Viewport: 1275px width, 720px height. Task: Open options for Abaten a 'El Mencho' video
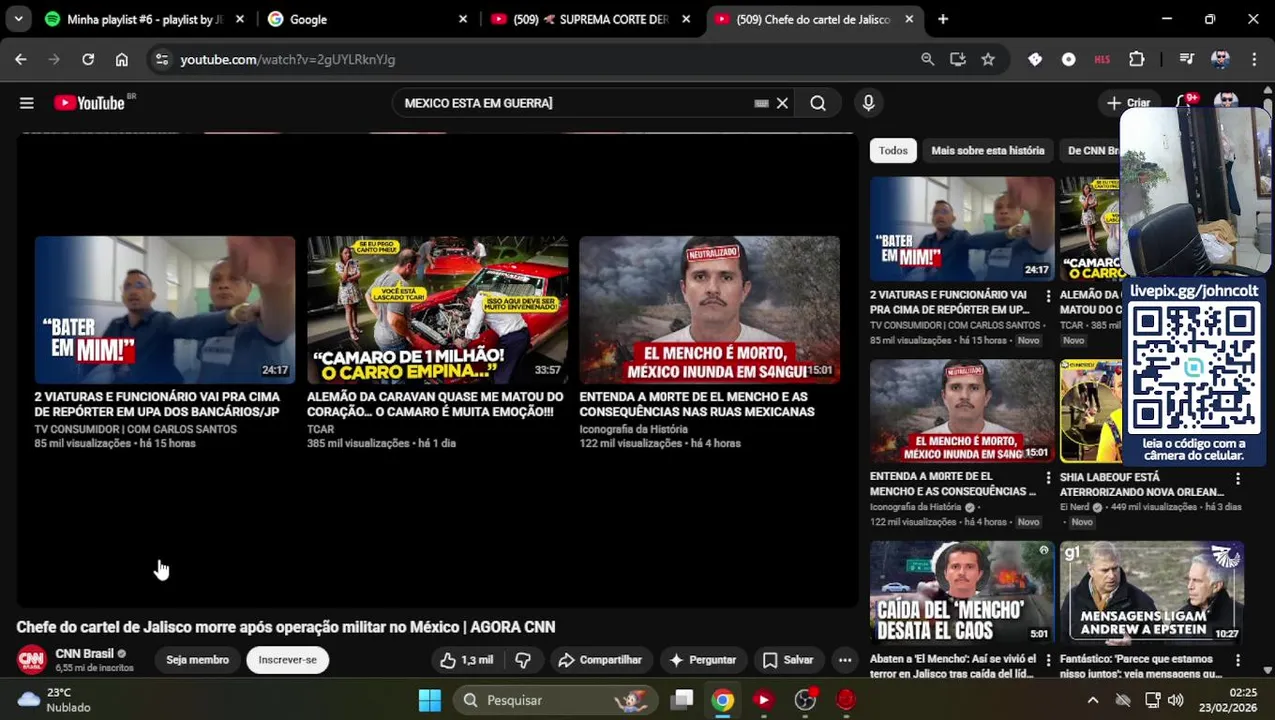click(x=1048, y=661)
